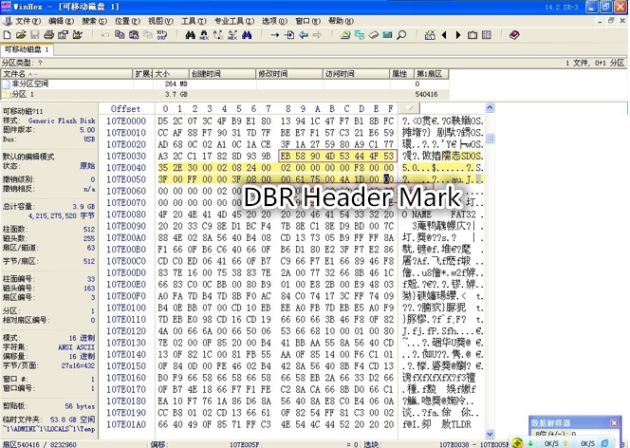Click the 第1扇区 column header

coord(429,73)
